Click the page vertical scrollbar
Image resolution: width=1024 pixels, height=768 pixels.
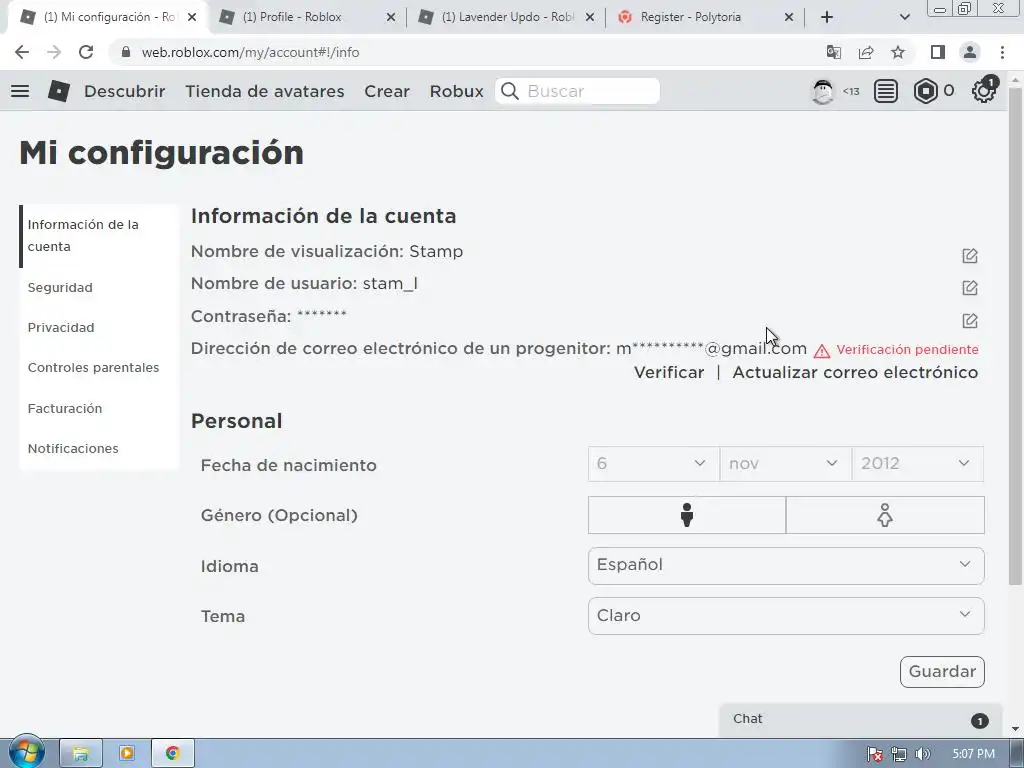click(1015, 336)
